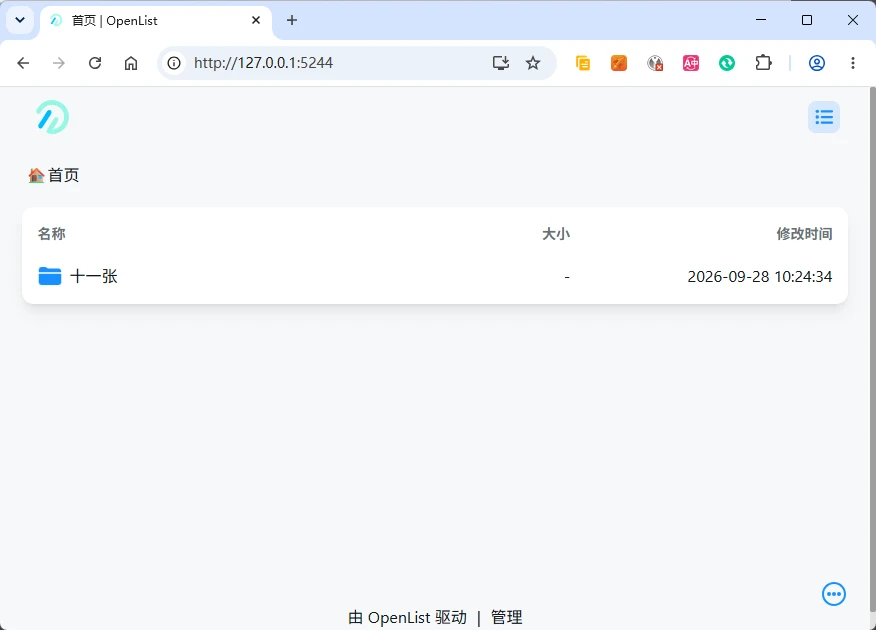This screenshot has height=630, width=876.
Task: Click the modified time 2026-09-28 10:24:34
Action: [x=759, y=276]
